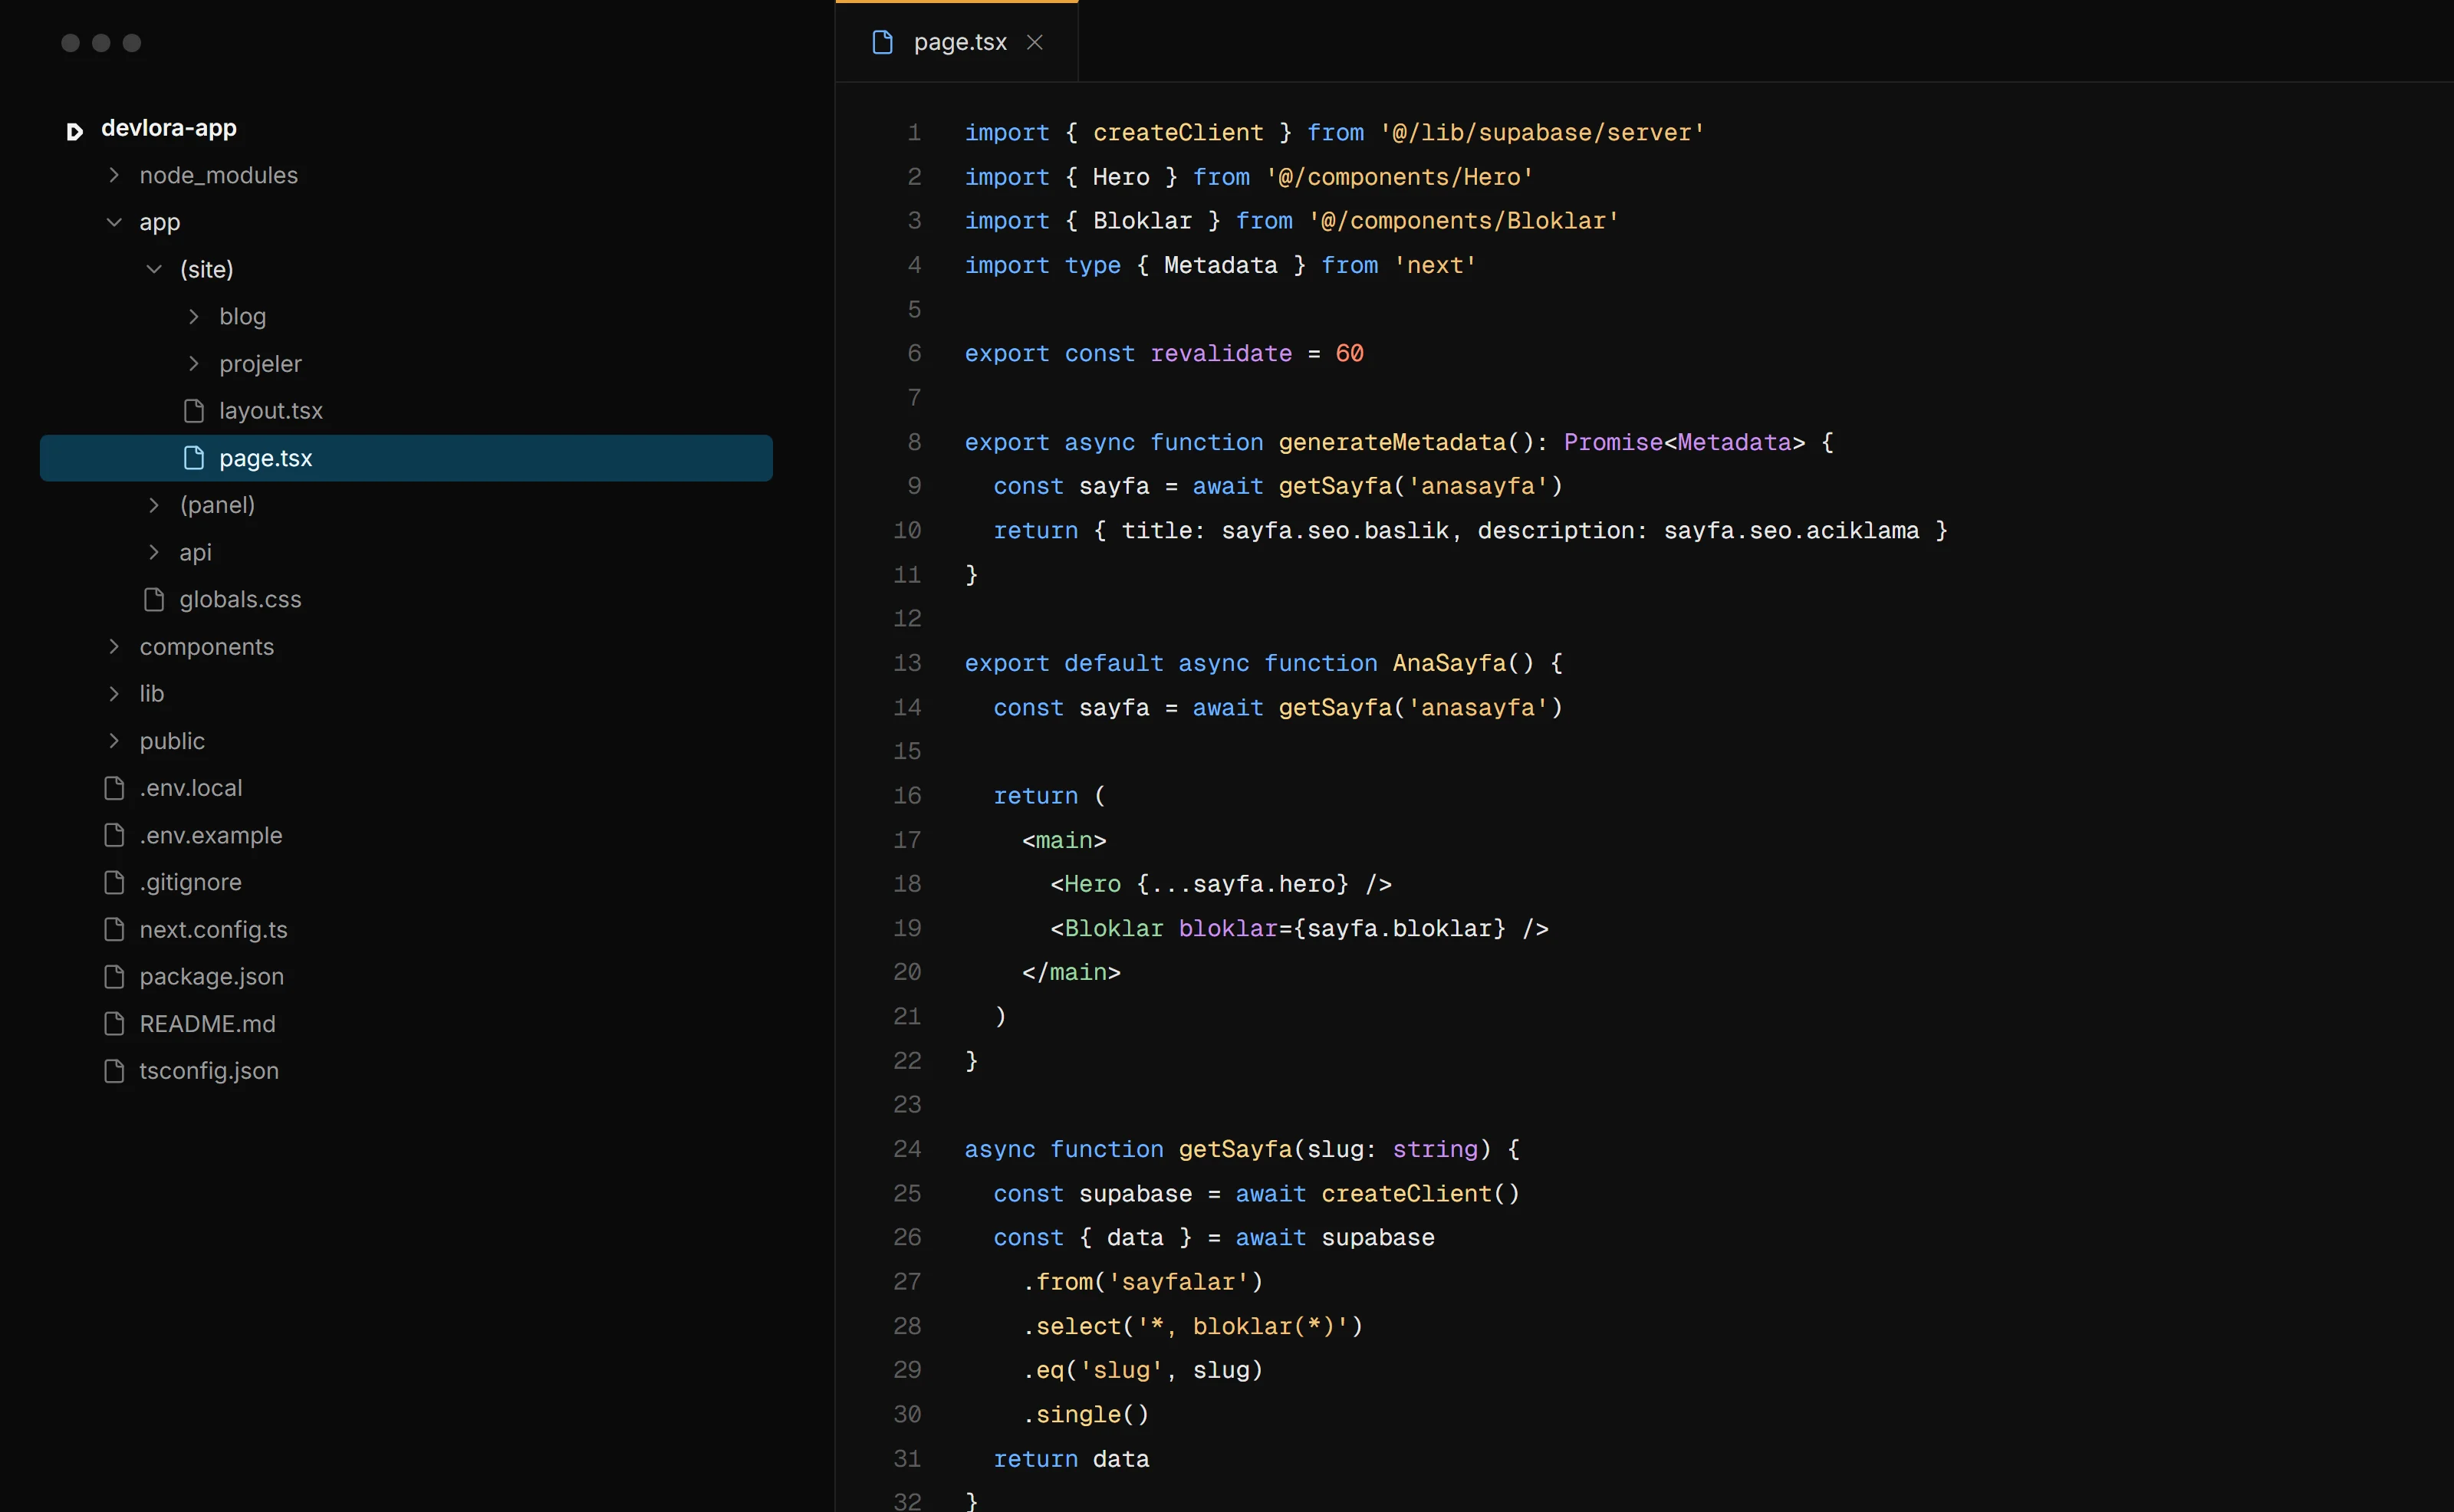Expand the projeler folder
The height and width of the screenshot is (1512, 2454).
pyautogui.click(x=194, y=364)
